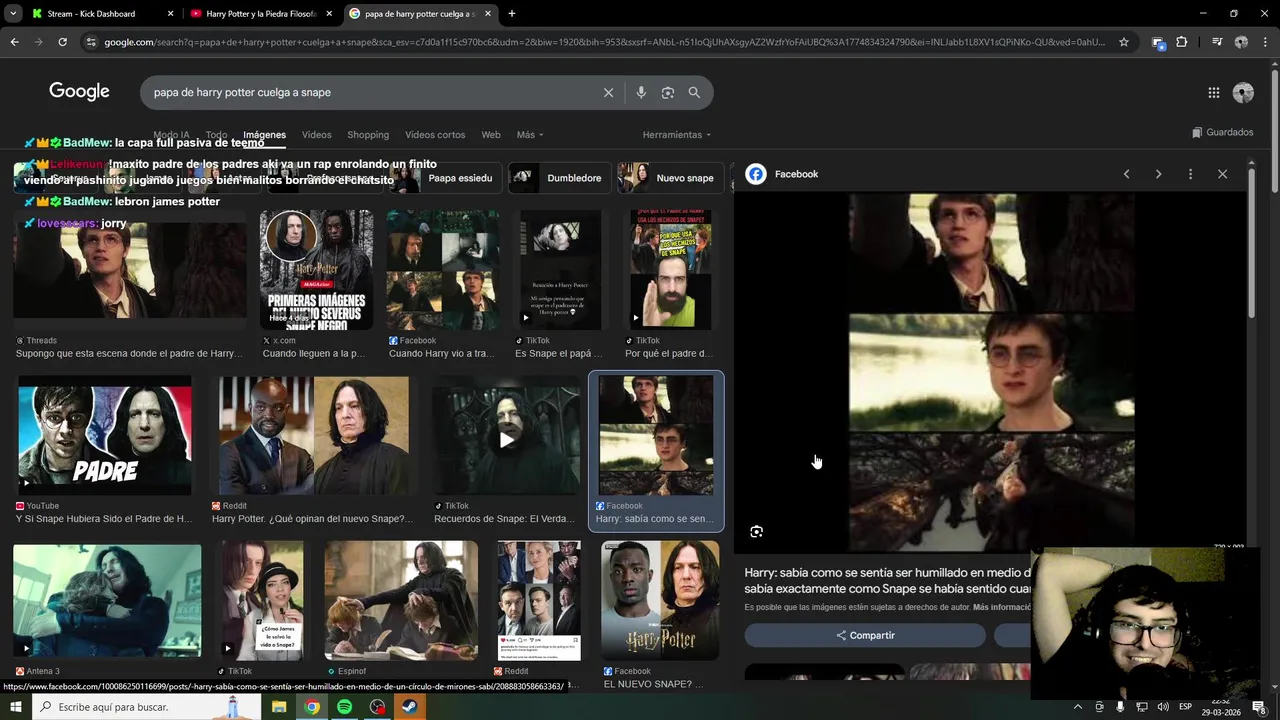Screen dimensions: 1280x720
Task: Open the x.com Primeras Imágenes thumbnail
Action: click(316, 270)
